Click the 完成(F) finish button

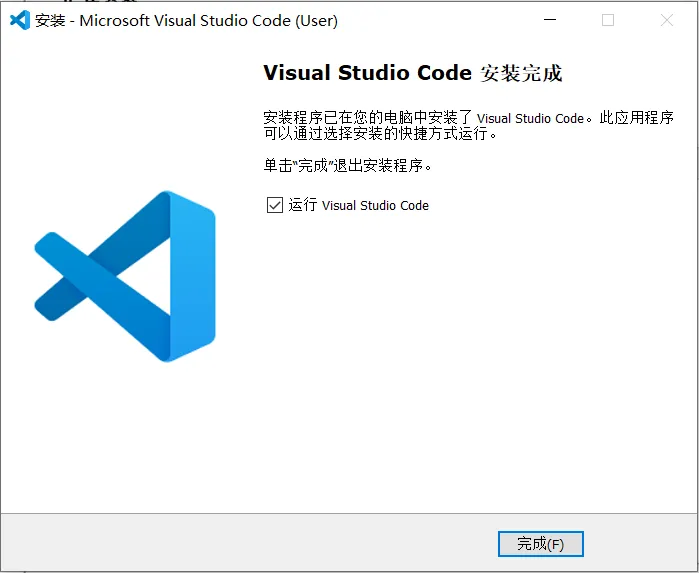pos(540,544)
